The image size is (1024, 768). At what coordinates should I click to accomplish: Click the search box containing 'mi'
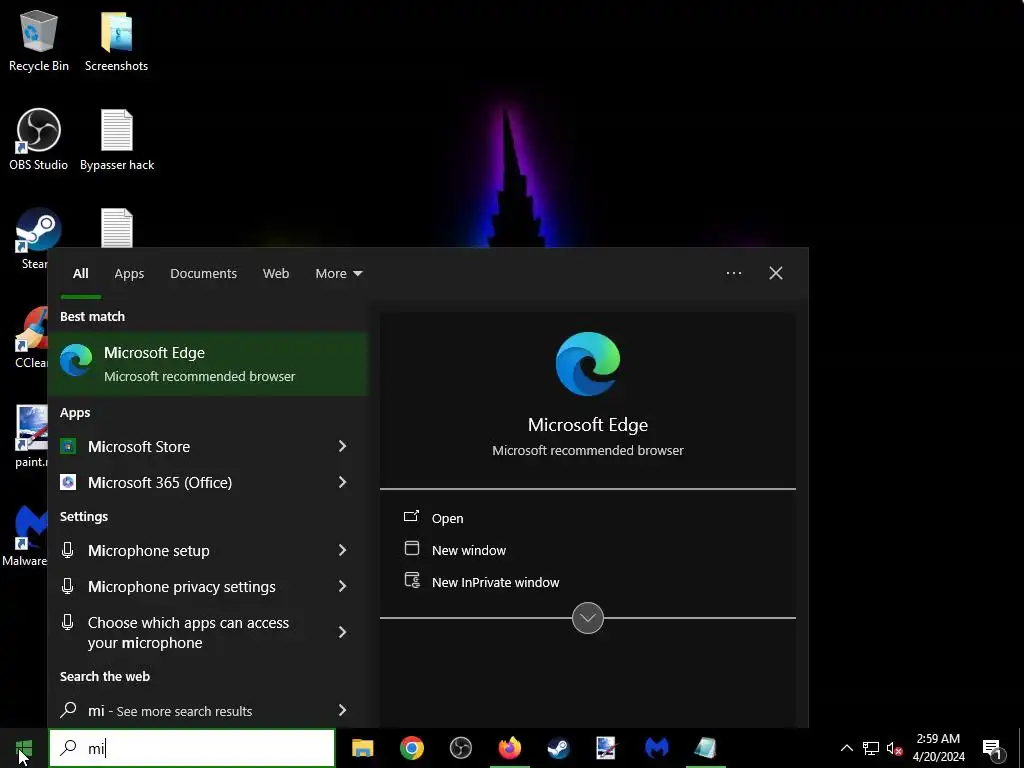(x=192, y=748)
